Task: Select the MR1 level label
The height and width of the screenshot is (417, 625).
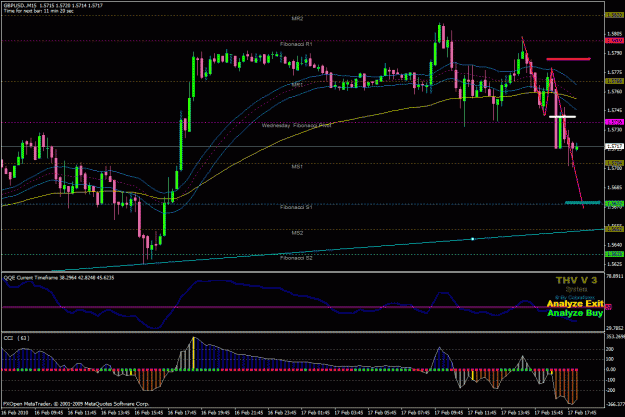Action: pyautogui.click(x=297, y=85)
